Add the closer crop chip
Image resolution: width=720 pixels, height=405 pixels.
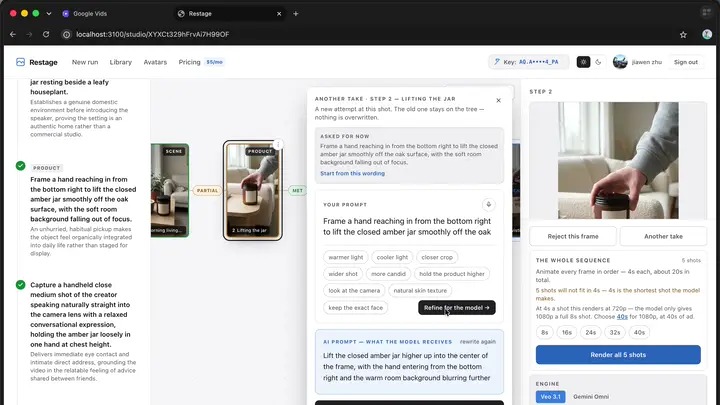pyautogui.click(x=437, y=257)
